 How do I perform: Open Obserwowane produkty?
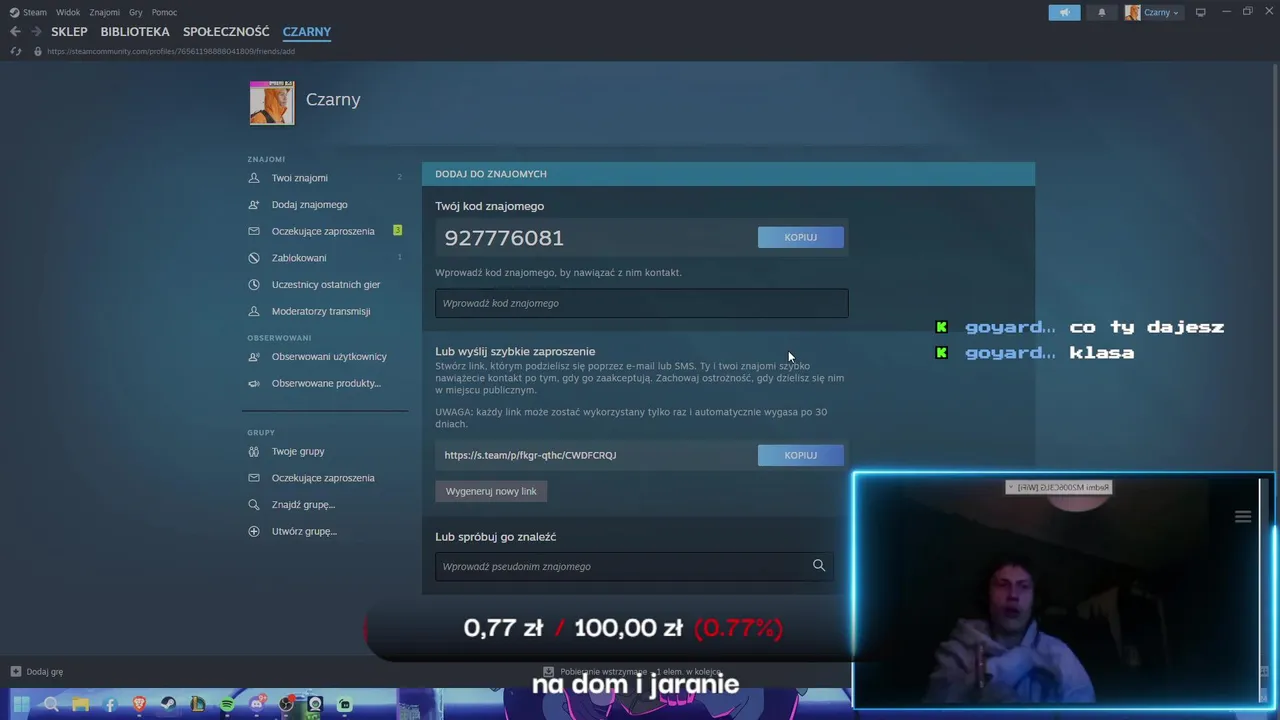point(325,383)
